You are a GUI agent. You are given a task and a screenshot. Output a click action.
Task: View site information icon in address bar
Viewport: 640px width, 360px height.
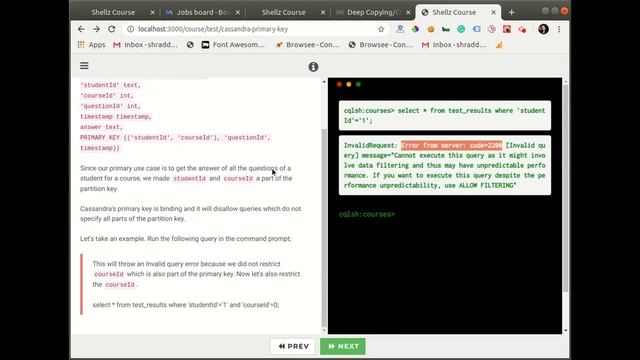130,29
